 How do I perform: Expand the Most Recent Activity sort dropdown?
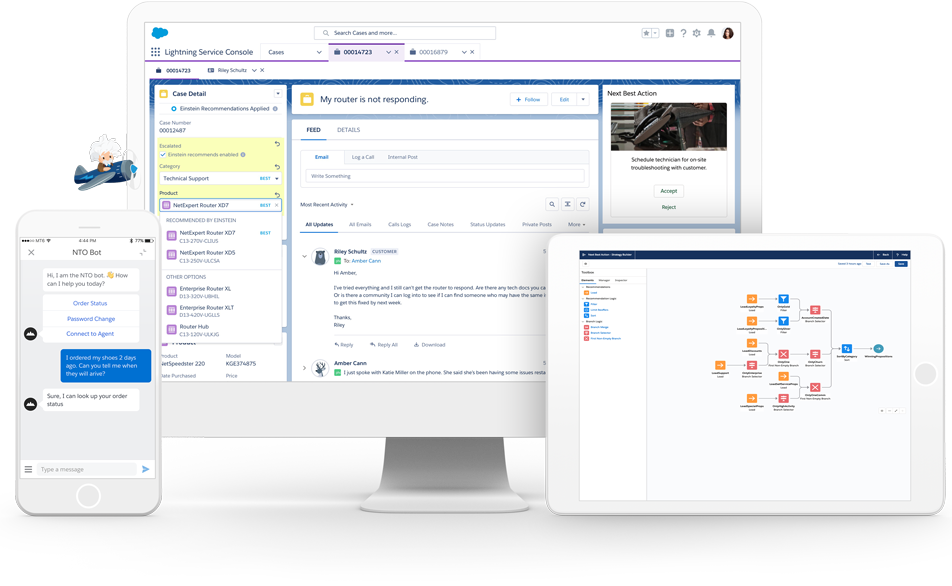click(x=327, y=205)
